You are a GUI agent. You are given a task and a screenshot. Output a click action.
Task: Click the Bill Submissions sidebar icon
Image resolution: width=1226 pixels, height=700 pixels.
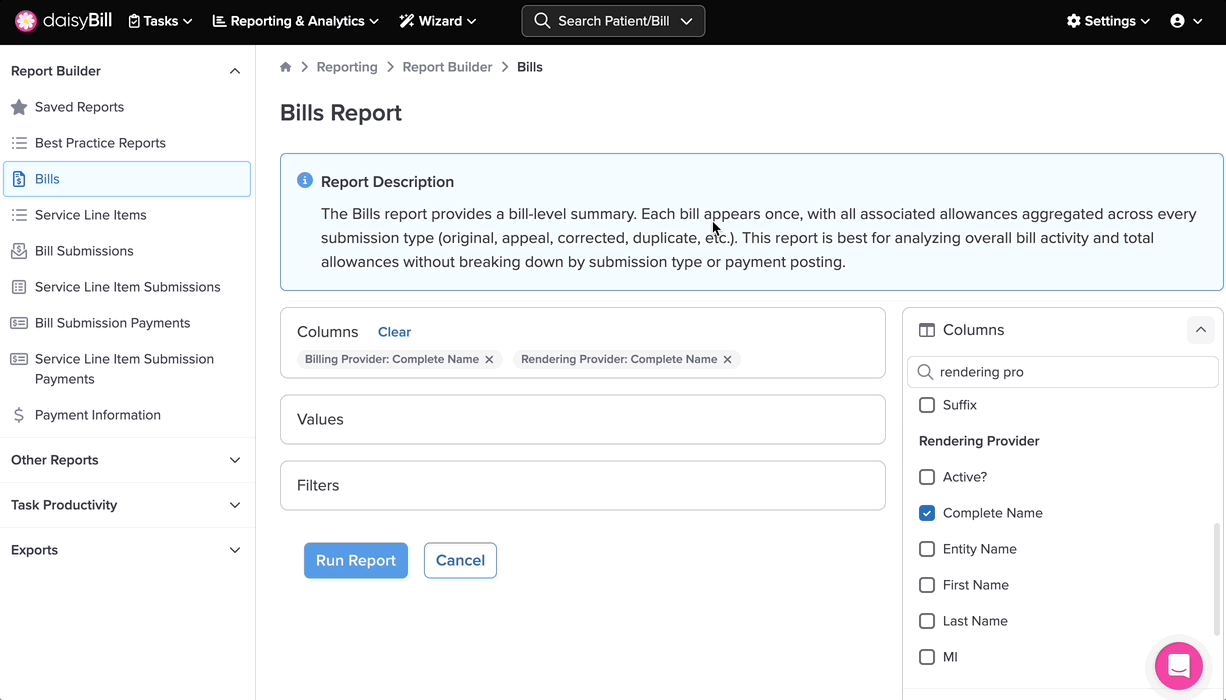coord(19,251)
